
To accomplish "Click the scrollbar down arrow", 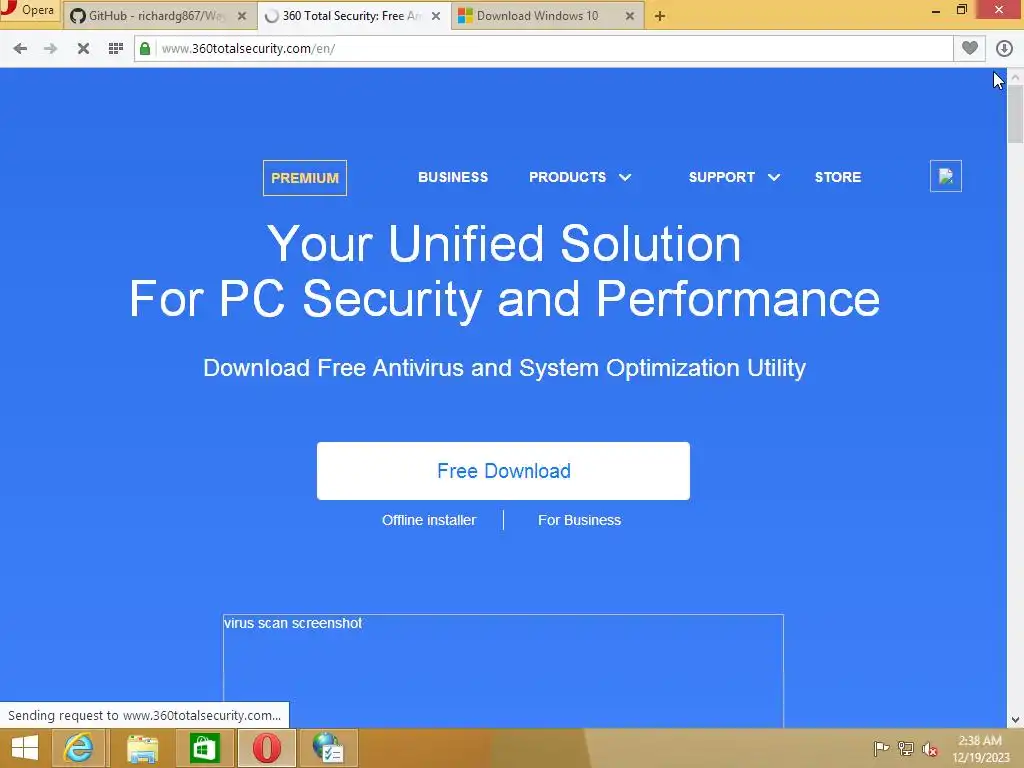I will click(1016, 720).
